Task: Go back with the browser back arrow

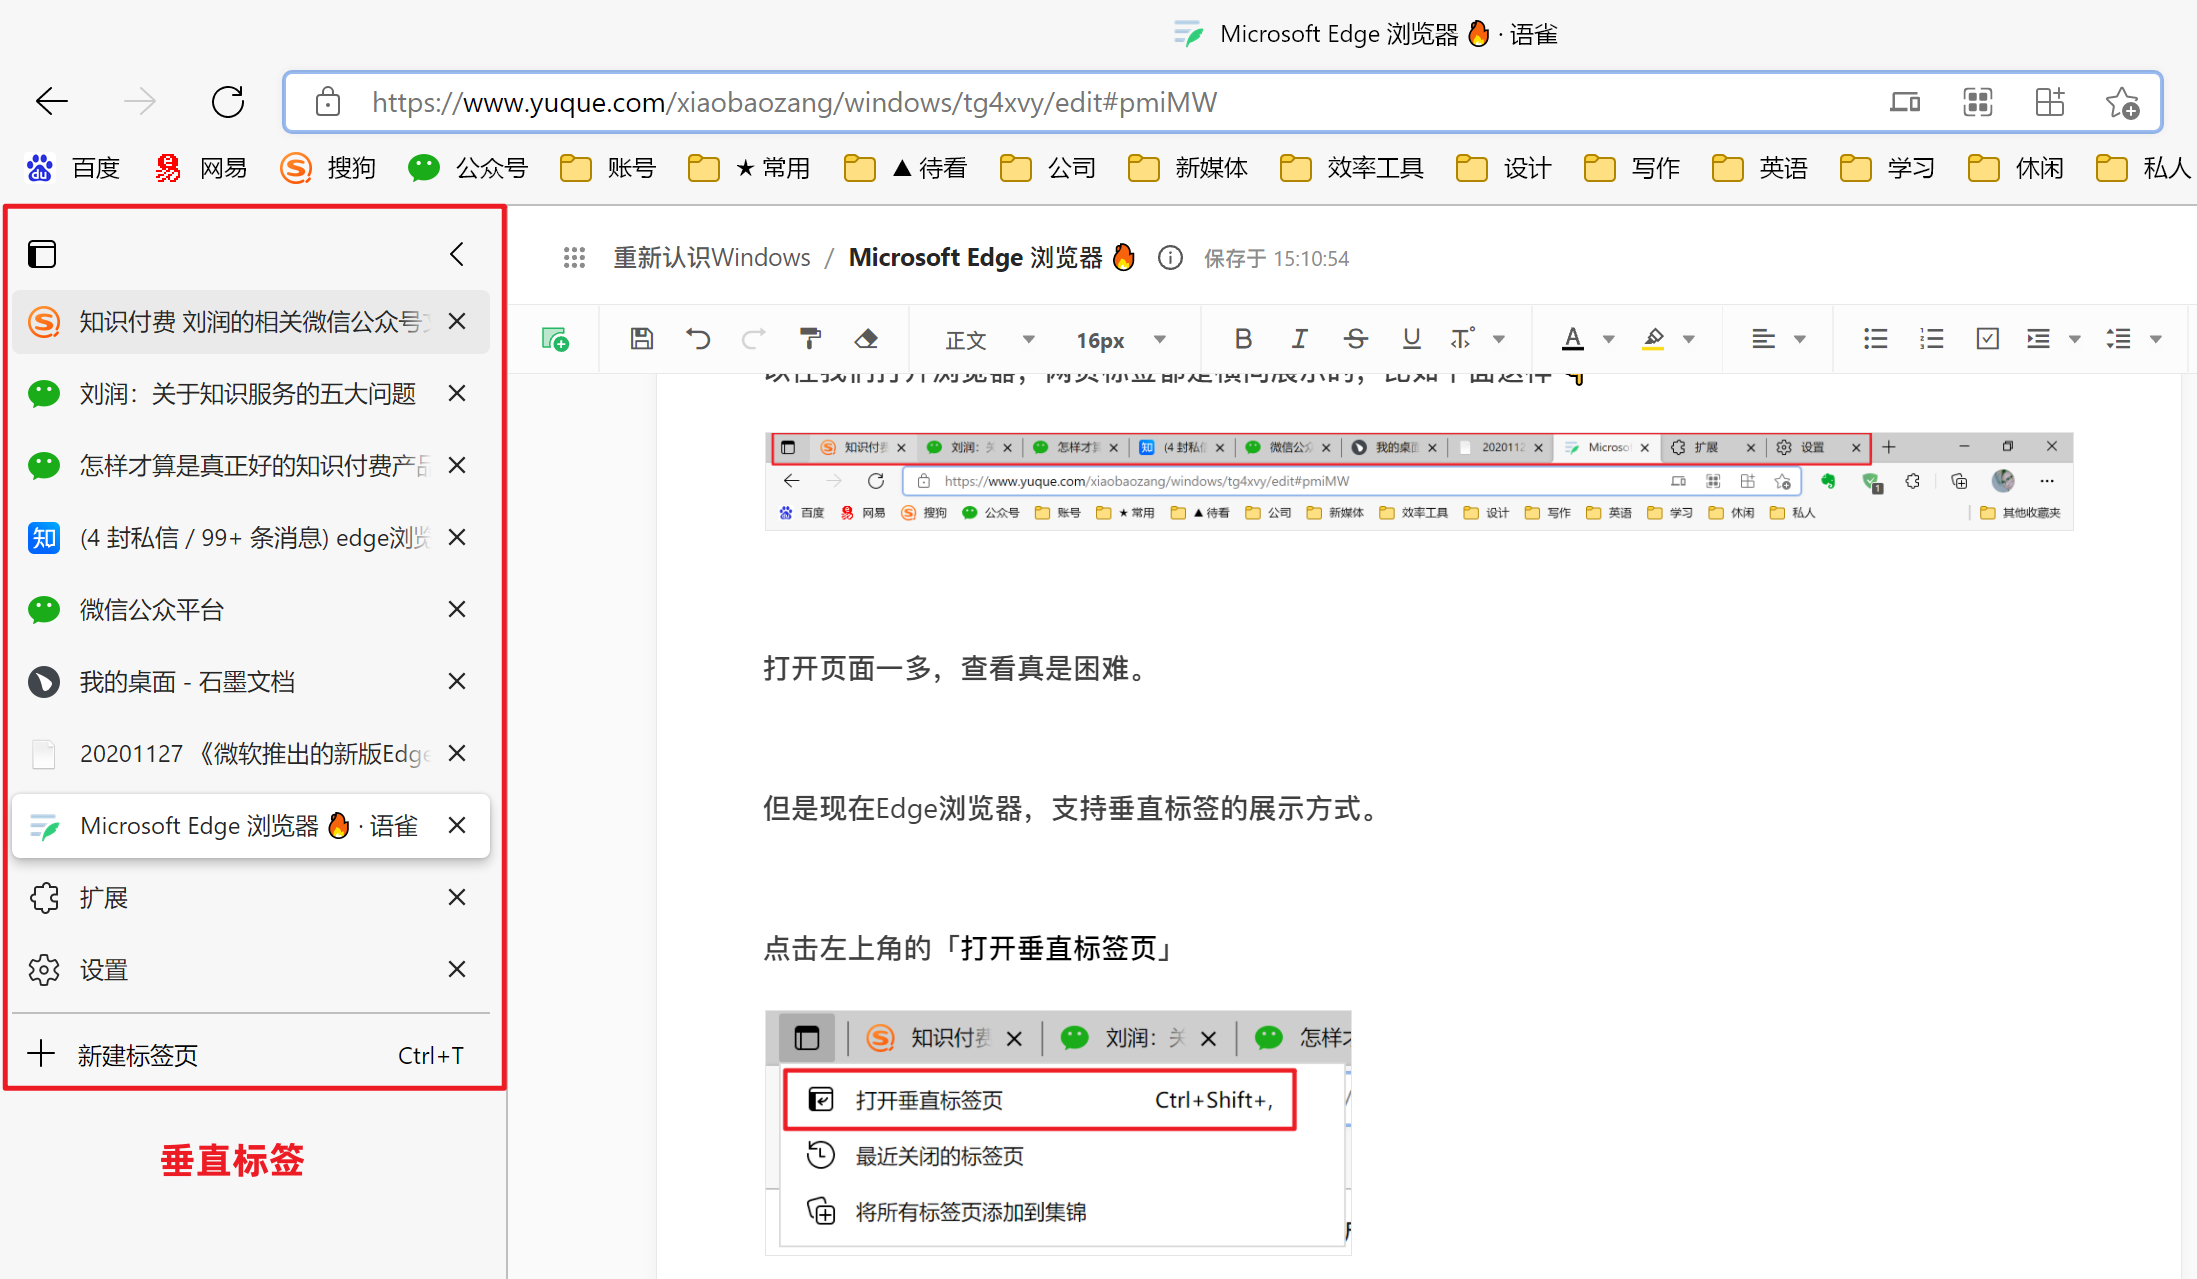Action: click(52, 101)
